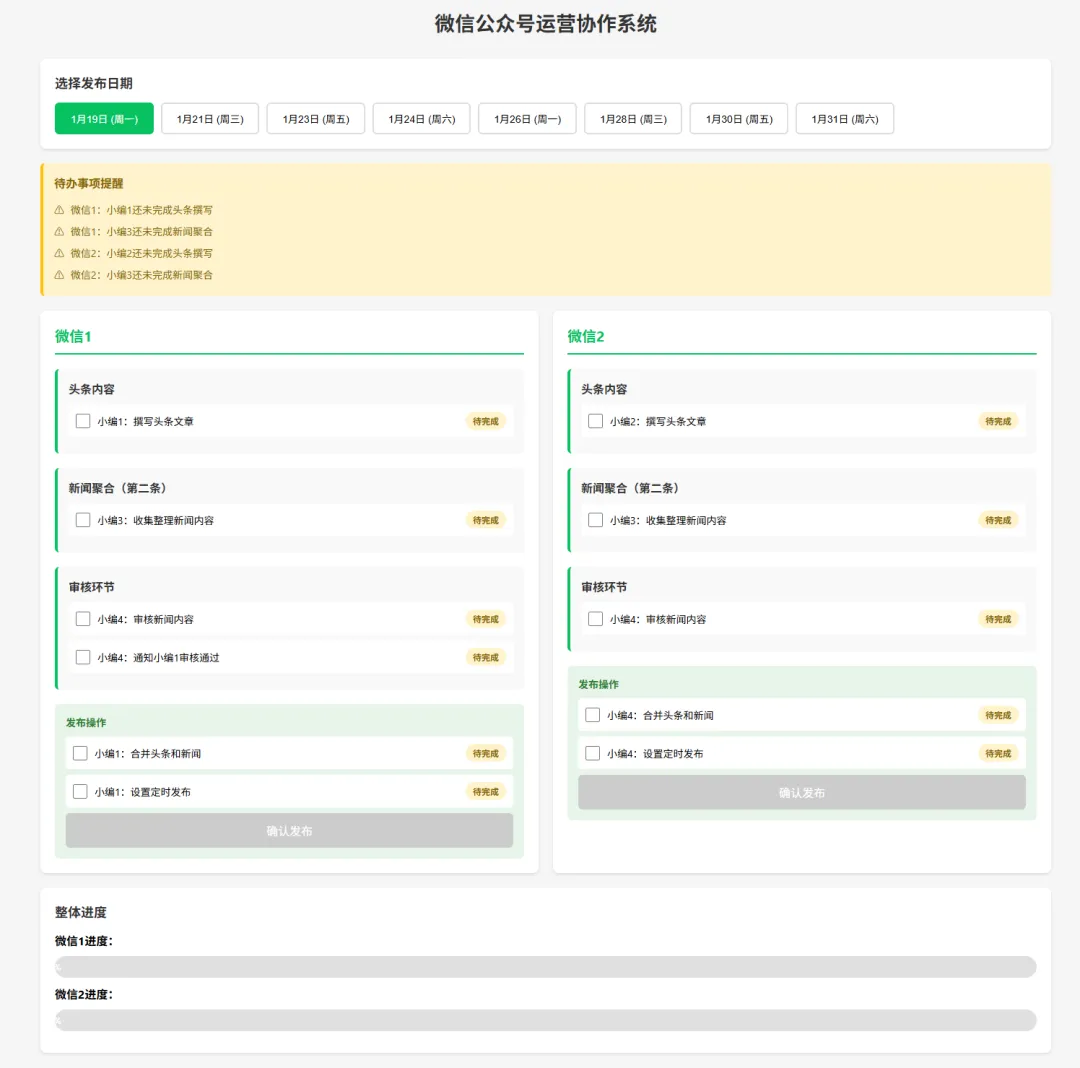This screenshot has height=1068, width=1080.
Task: Select the 1月30日 (周五) date button
Action: (739, 118)
